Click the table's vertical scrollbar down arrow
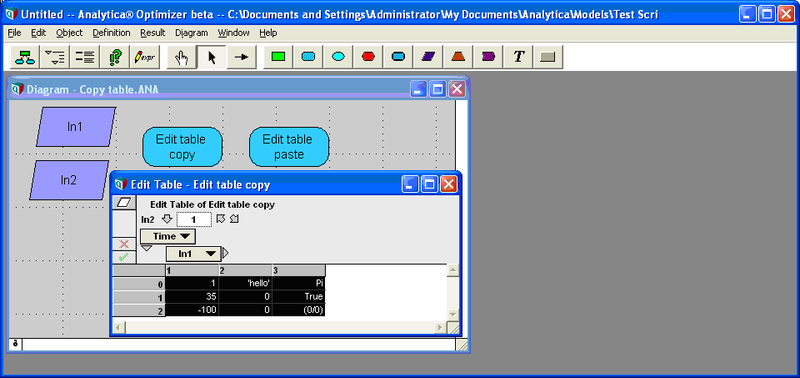800x378 pixels. tap(453, 314)
